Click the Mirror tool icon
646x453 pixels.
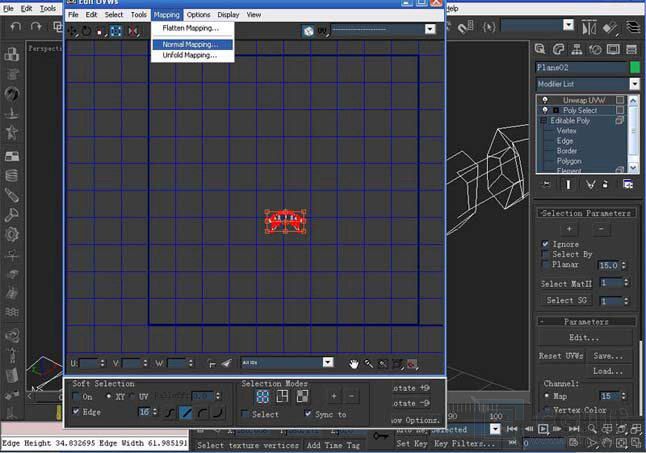coord(132,31)
